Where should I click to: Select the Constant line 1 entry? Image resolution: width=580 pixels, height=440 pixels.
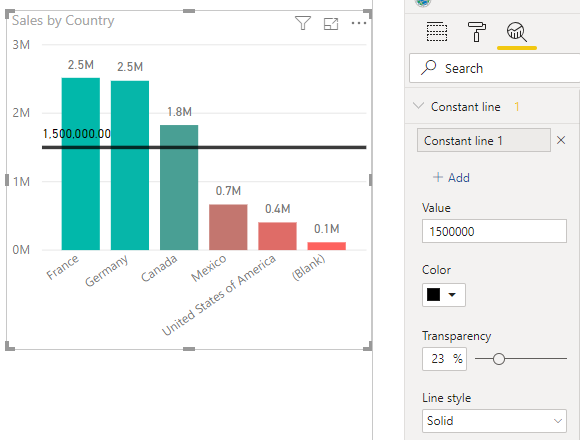[x=483, y=140]
